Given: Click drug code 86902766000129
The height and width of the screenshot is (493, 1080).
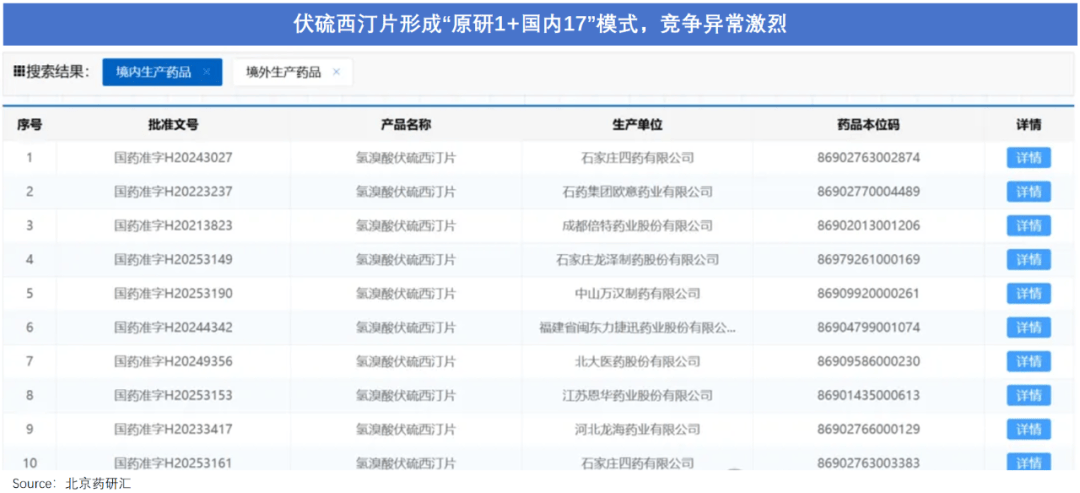Looking at the screenshot, I should [869, 429].
